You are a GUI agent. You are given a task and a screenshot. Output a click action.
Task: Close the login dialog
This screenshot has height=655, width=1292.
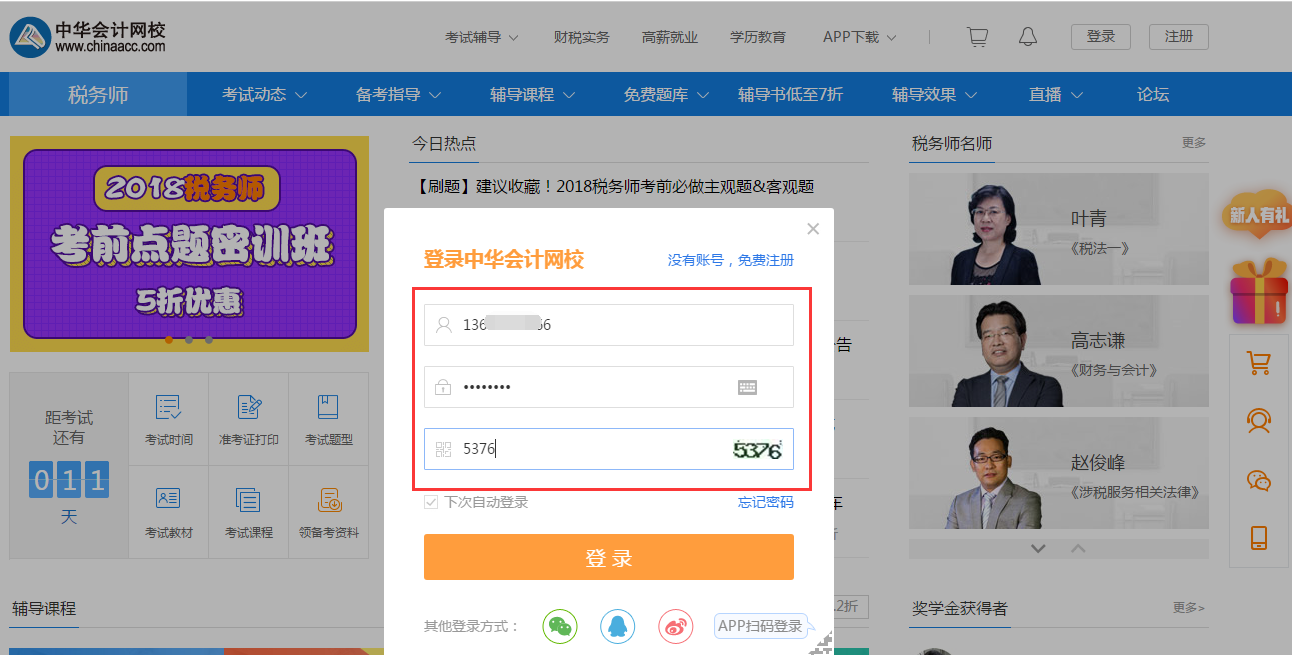[813, 229]
